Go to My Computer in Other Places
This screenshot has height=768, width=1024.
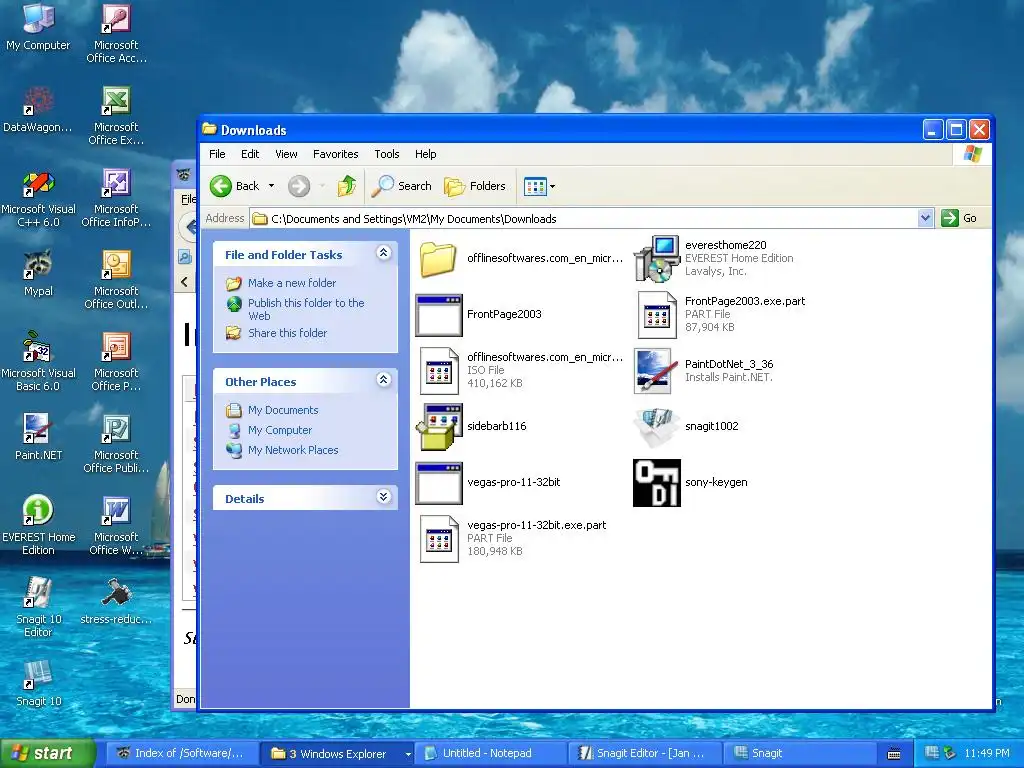tap(280, 430)
